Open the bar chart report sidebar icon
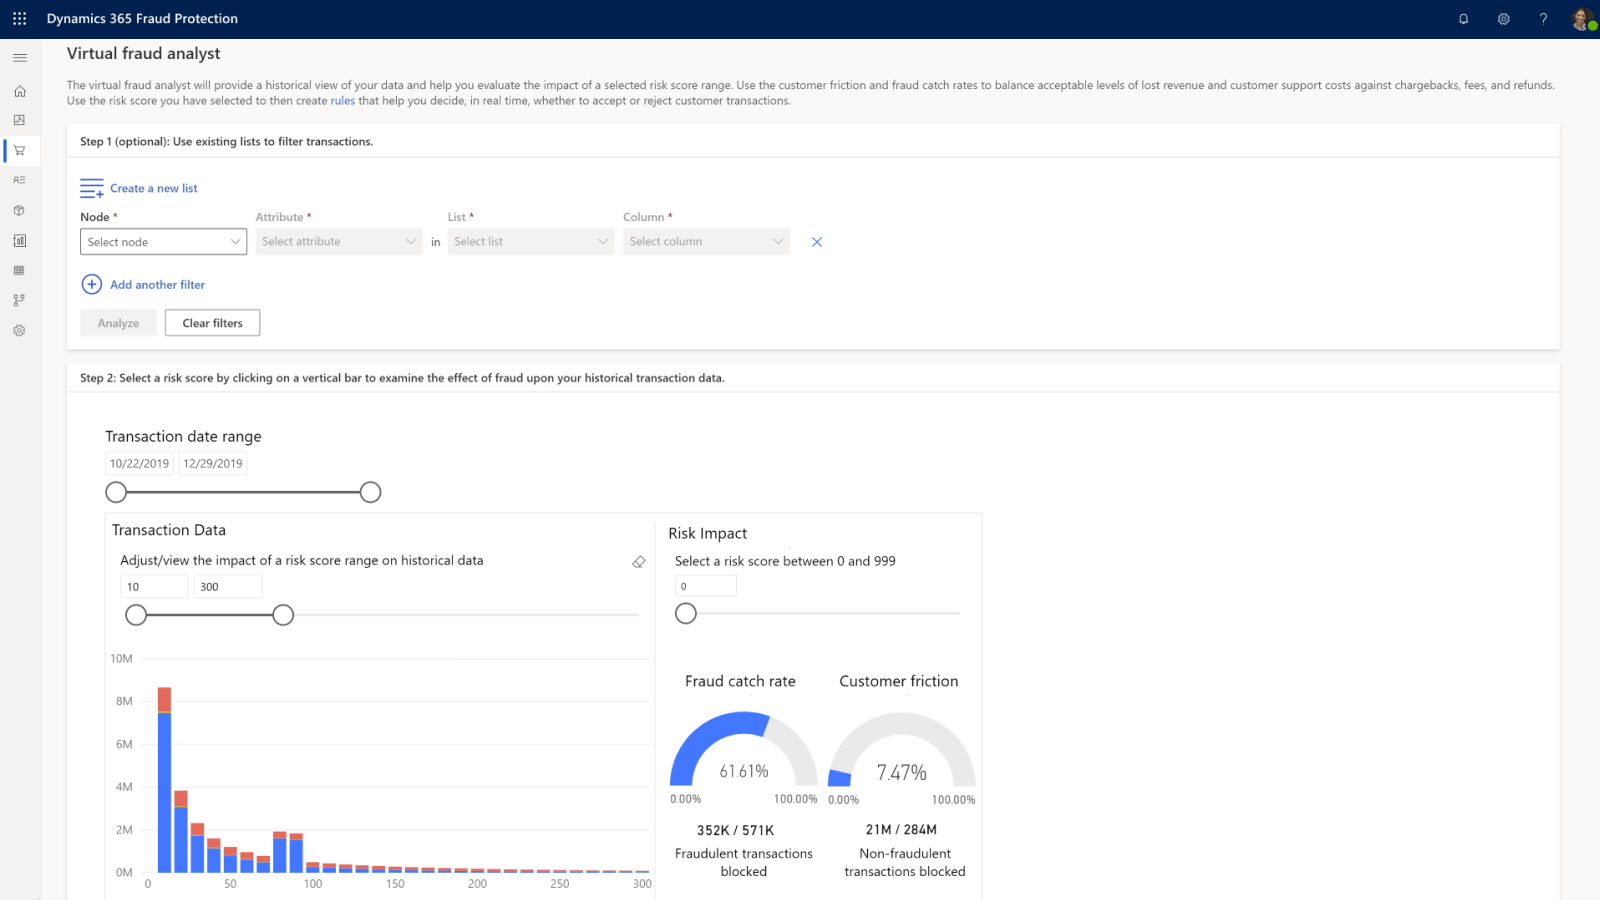The height and width of the screenshot is (900, 1600). click(20, 240)
